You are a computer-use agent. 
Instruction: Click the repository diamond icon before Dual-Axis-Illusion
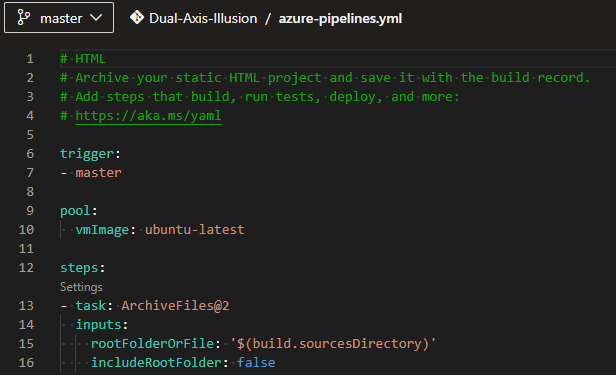pos(137,17)
